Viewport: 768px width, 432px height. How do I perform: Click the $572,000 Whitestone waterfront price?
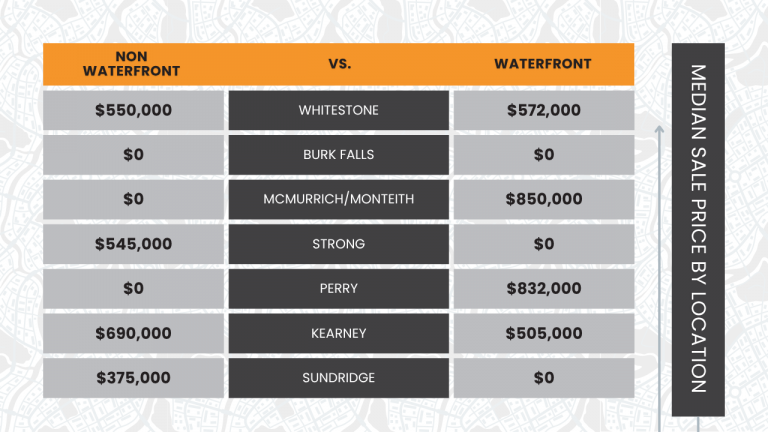click(x=543, y=110)
